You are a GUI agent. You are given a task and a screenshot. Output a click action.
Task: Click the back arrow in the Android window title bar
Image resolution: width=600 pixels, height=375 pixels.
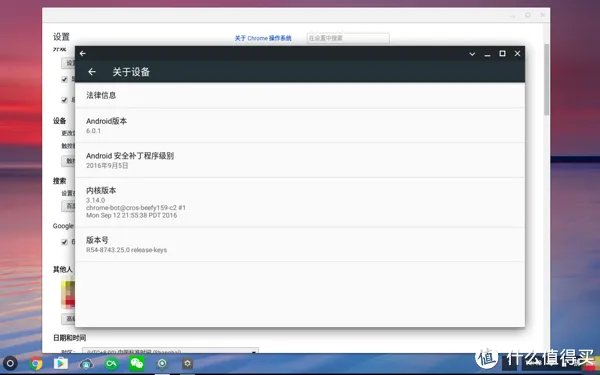tap(83, 54)
